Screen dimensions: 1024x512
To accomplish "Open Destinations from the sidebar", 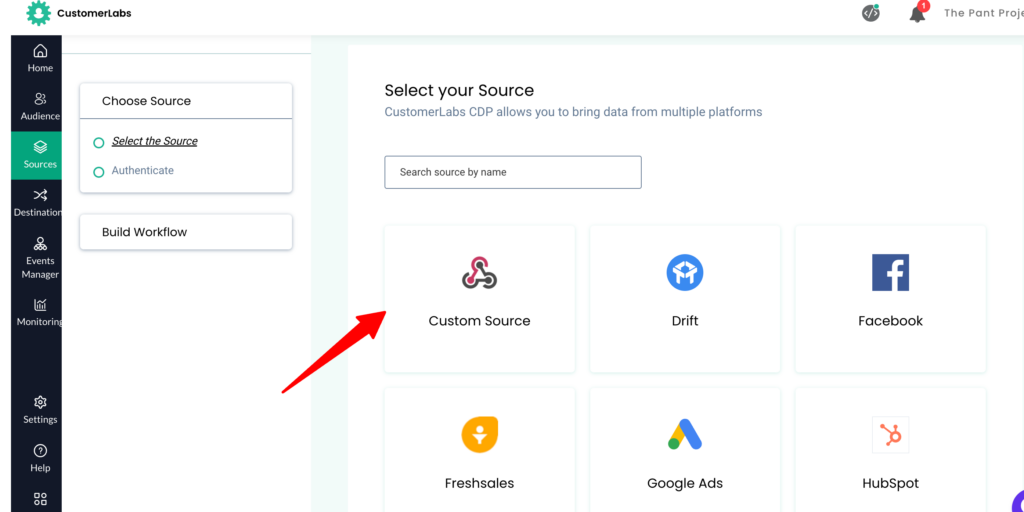I will 40,195.
